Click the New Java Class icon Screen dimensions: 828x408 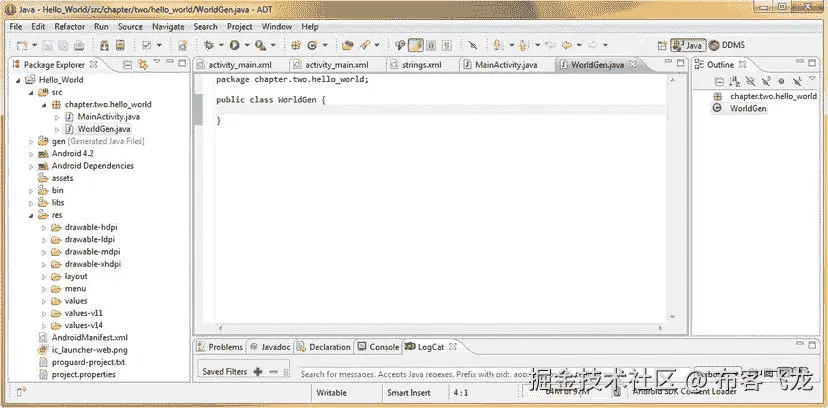point(312,45)
